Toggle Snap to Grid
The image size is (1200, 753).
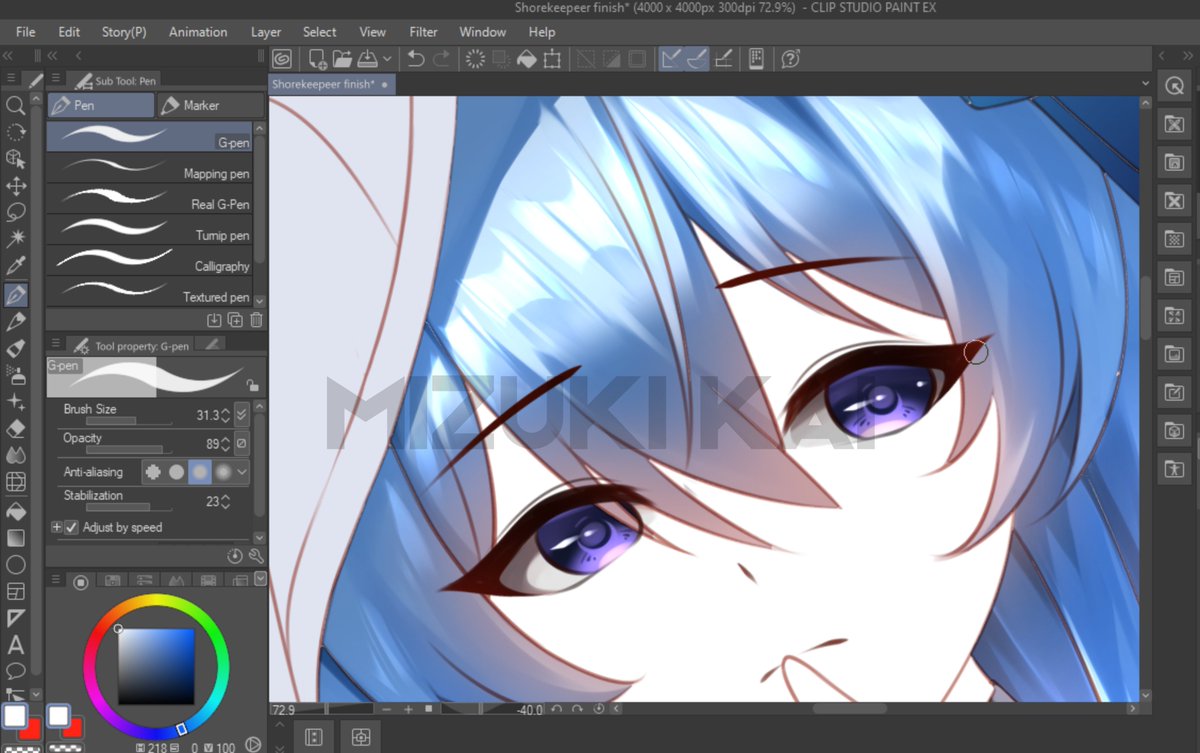click(x=724, y=59)
